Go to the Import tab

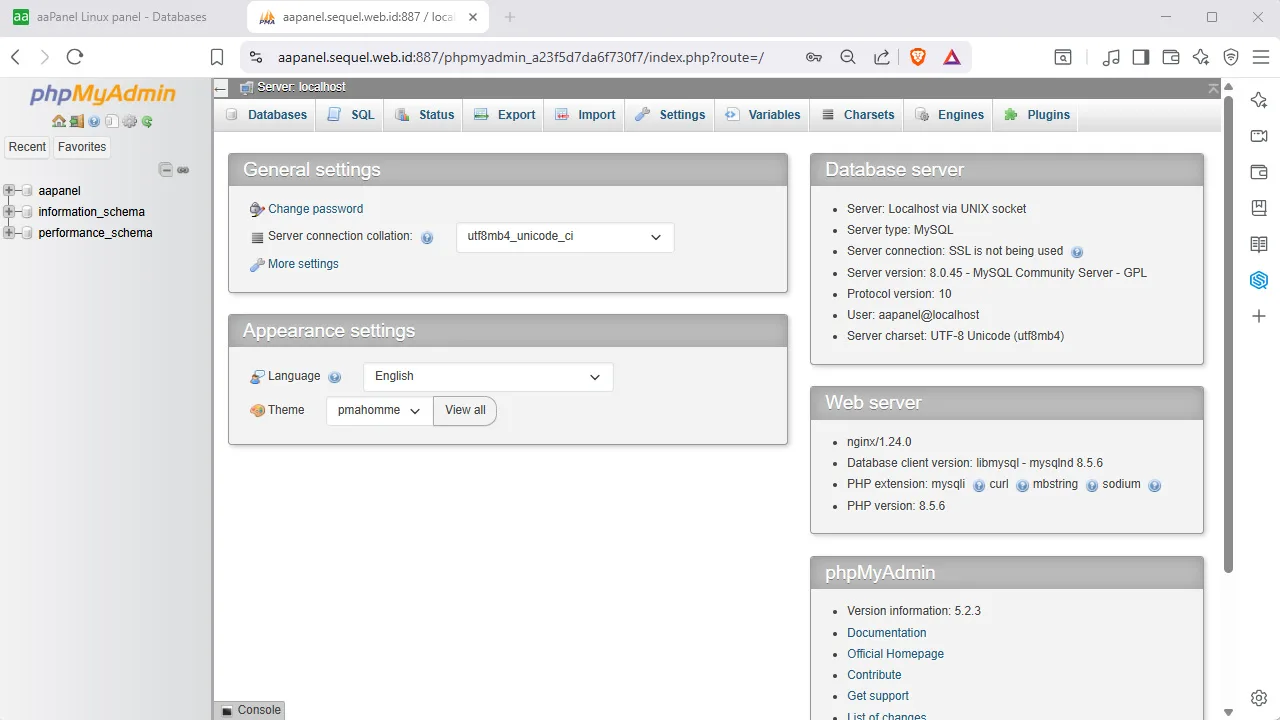585,115
